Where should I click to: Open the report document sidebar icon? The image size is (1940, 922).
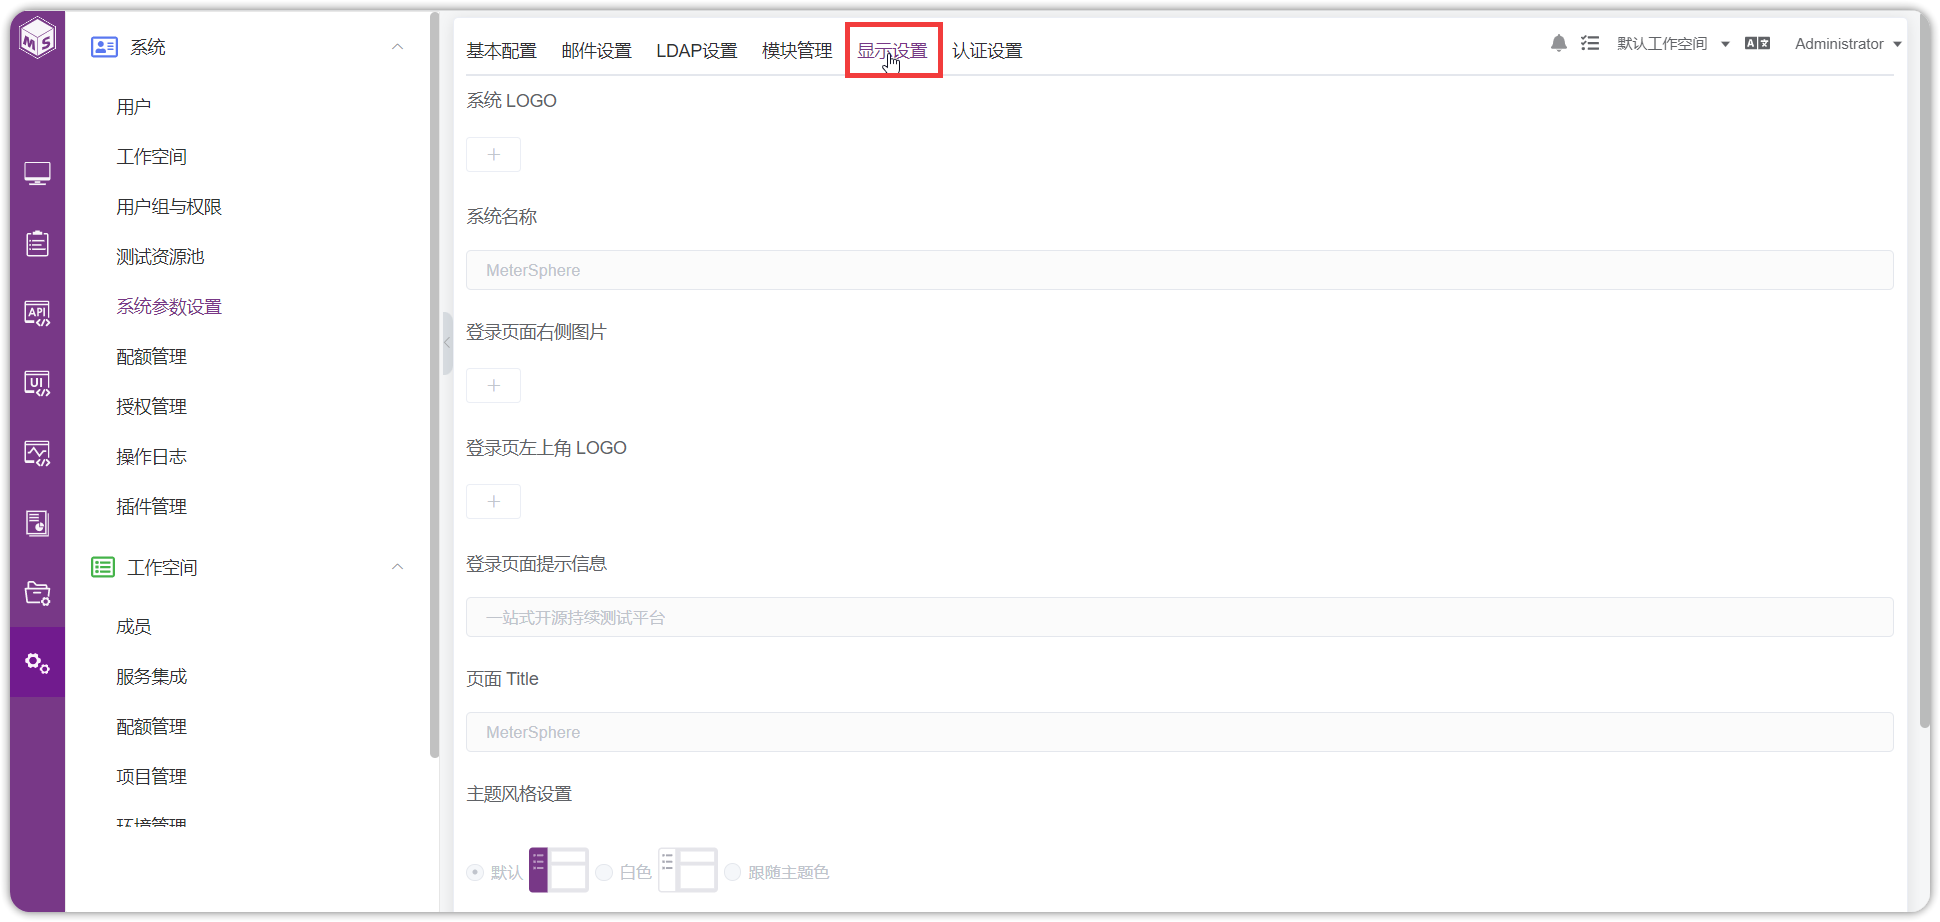(x=37, y=523)
